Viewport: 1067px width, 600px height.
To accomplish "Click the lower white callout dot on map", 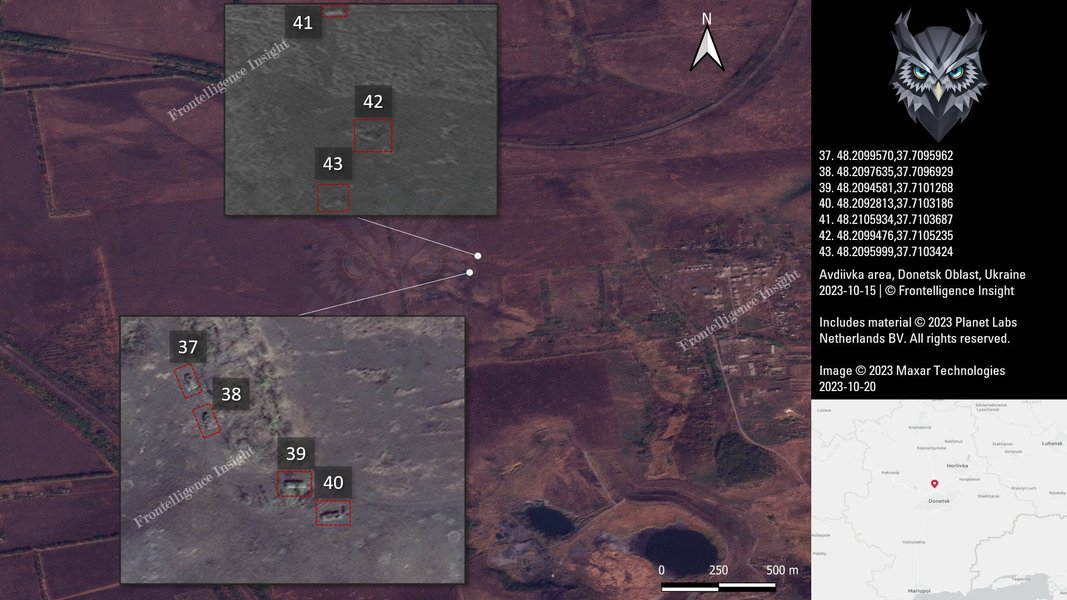I will [469, 272].
